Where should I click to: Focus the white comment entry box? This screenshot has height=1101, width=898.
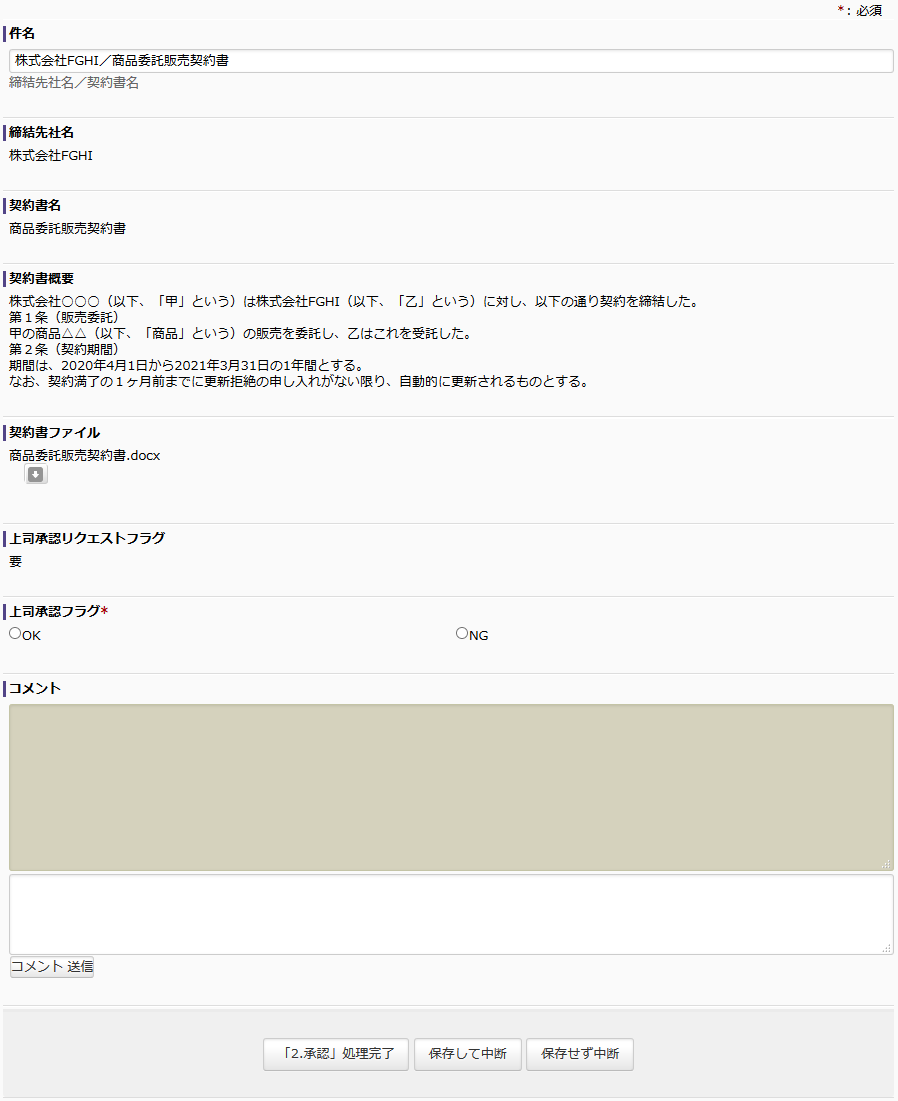tap(450, 914)
